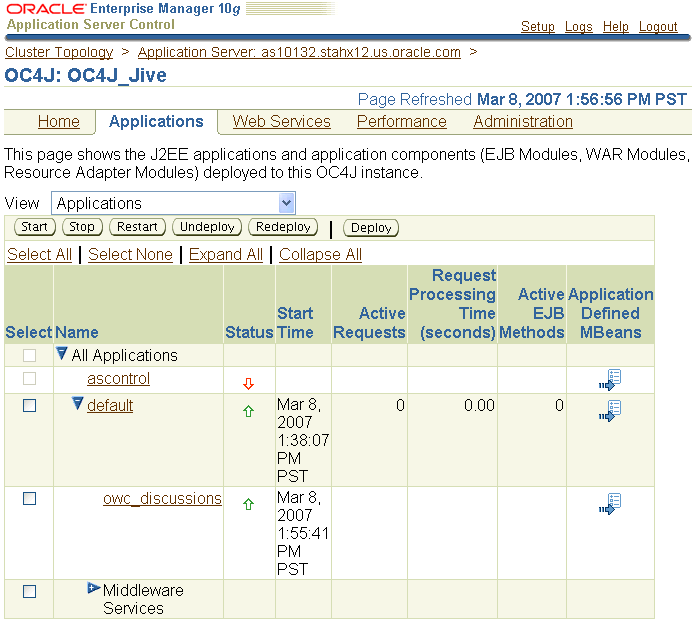This screenshot has width=695, height=624.
Task: Open MBeans icon for ascontrol row
Action: pos(610,380)
